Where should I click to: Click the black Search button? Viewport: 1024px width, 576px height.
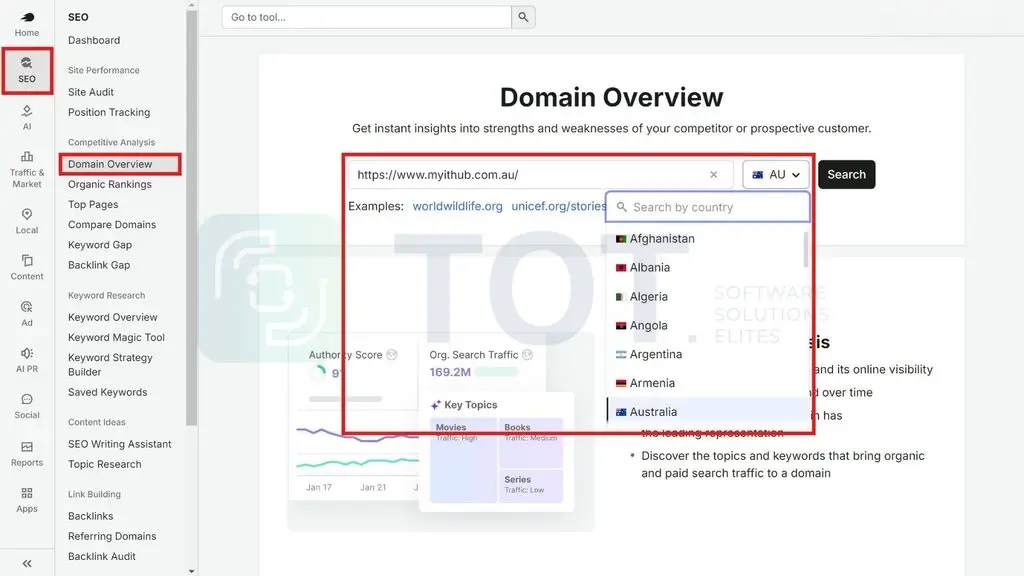tap(846, 174)
